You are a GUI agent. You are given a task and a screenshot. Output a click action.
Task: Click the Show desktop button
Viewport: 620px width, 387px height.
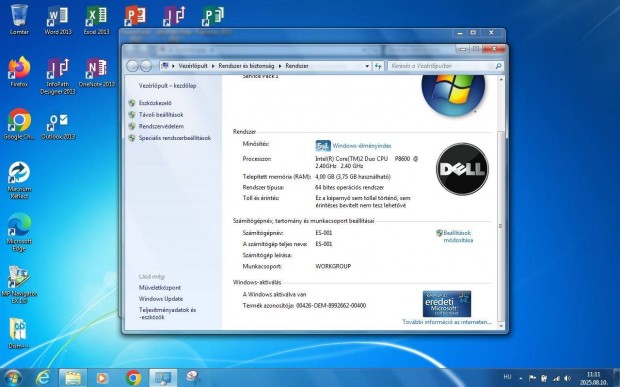click(617, 378)
